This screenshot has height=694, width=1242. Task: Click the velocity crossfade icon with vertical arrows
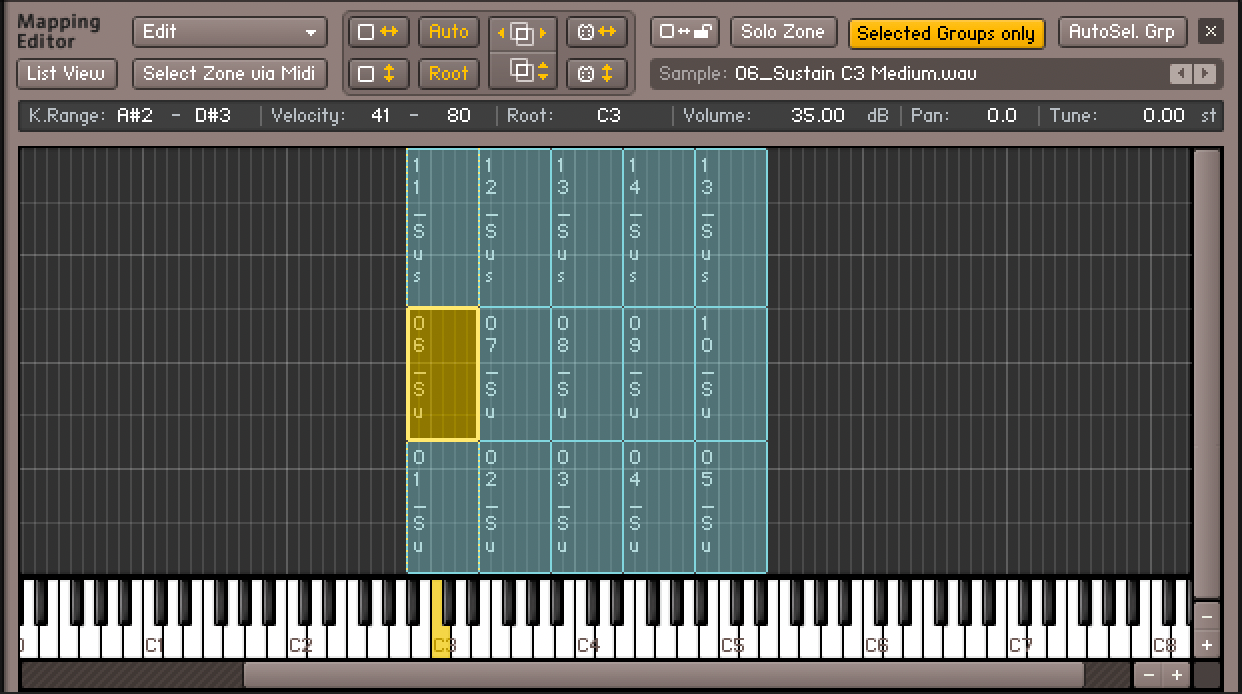click(x=596, y=74)
